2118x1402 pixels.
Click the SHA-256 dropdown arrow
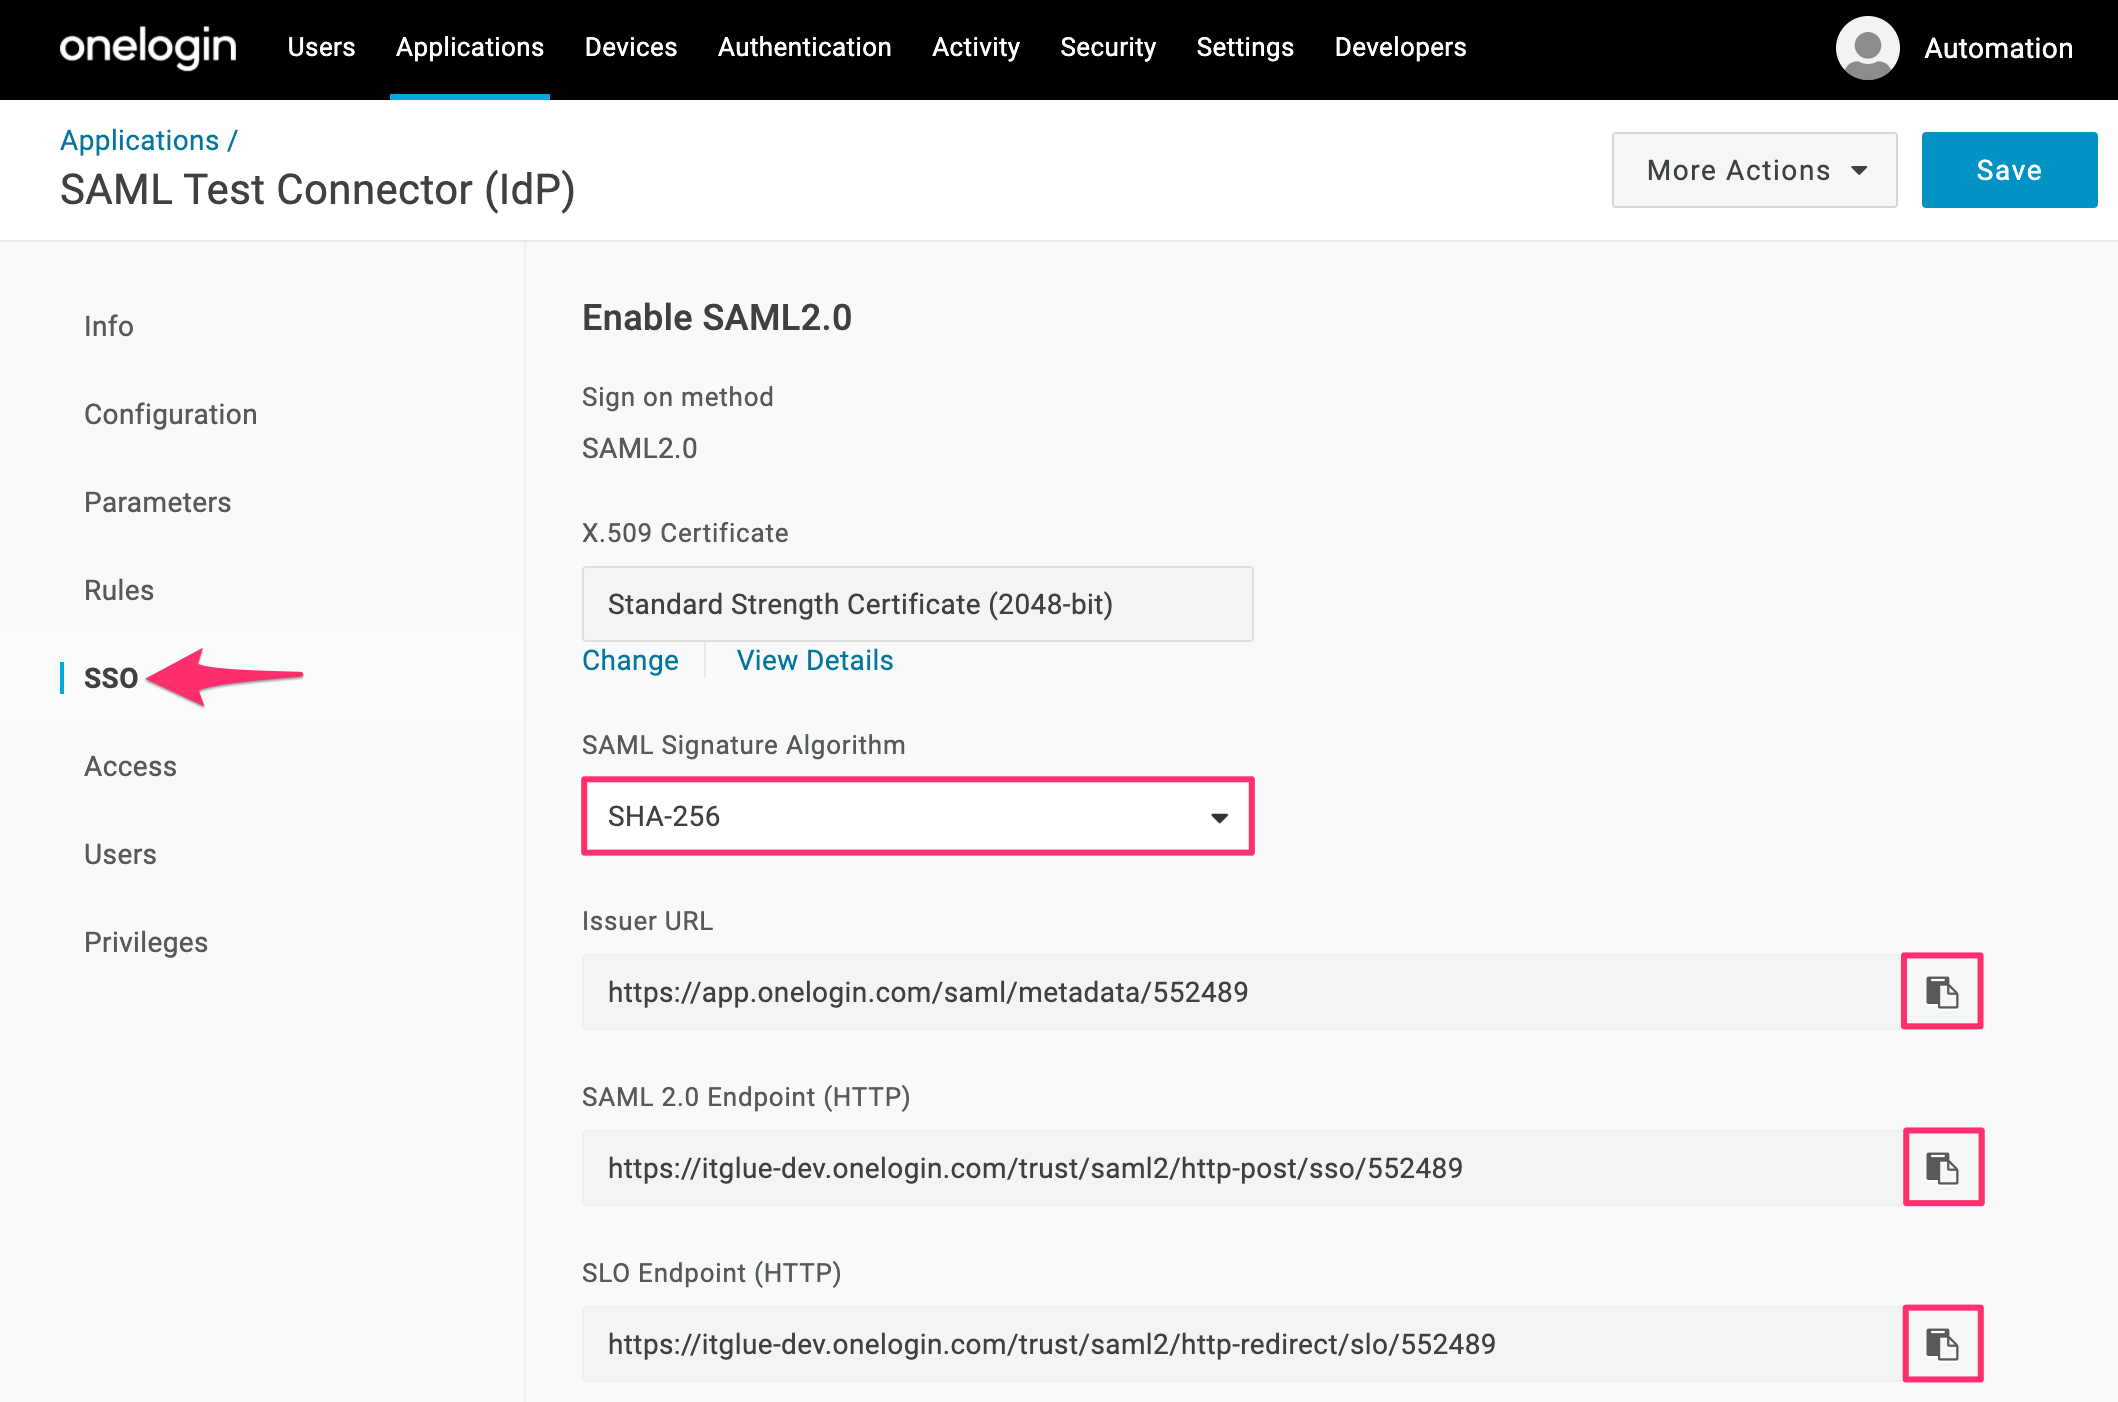point(1219,817)
